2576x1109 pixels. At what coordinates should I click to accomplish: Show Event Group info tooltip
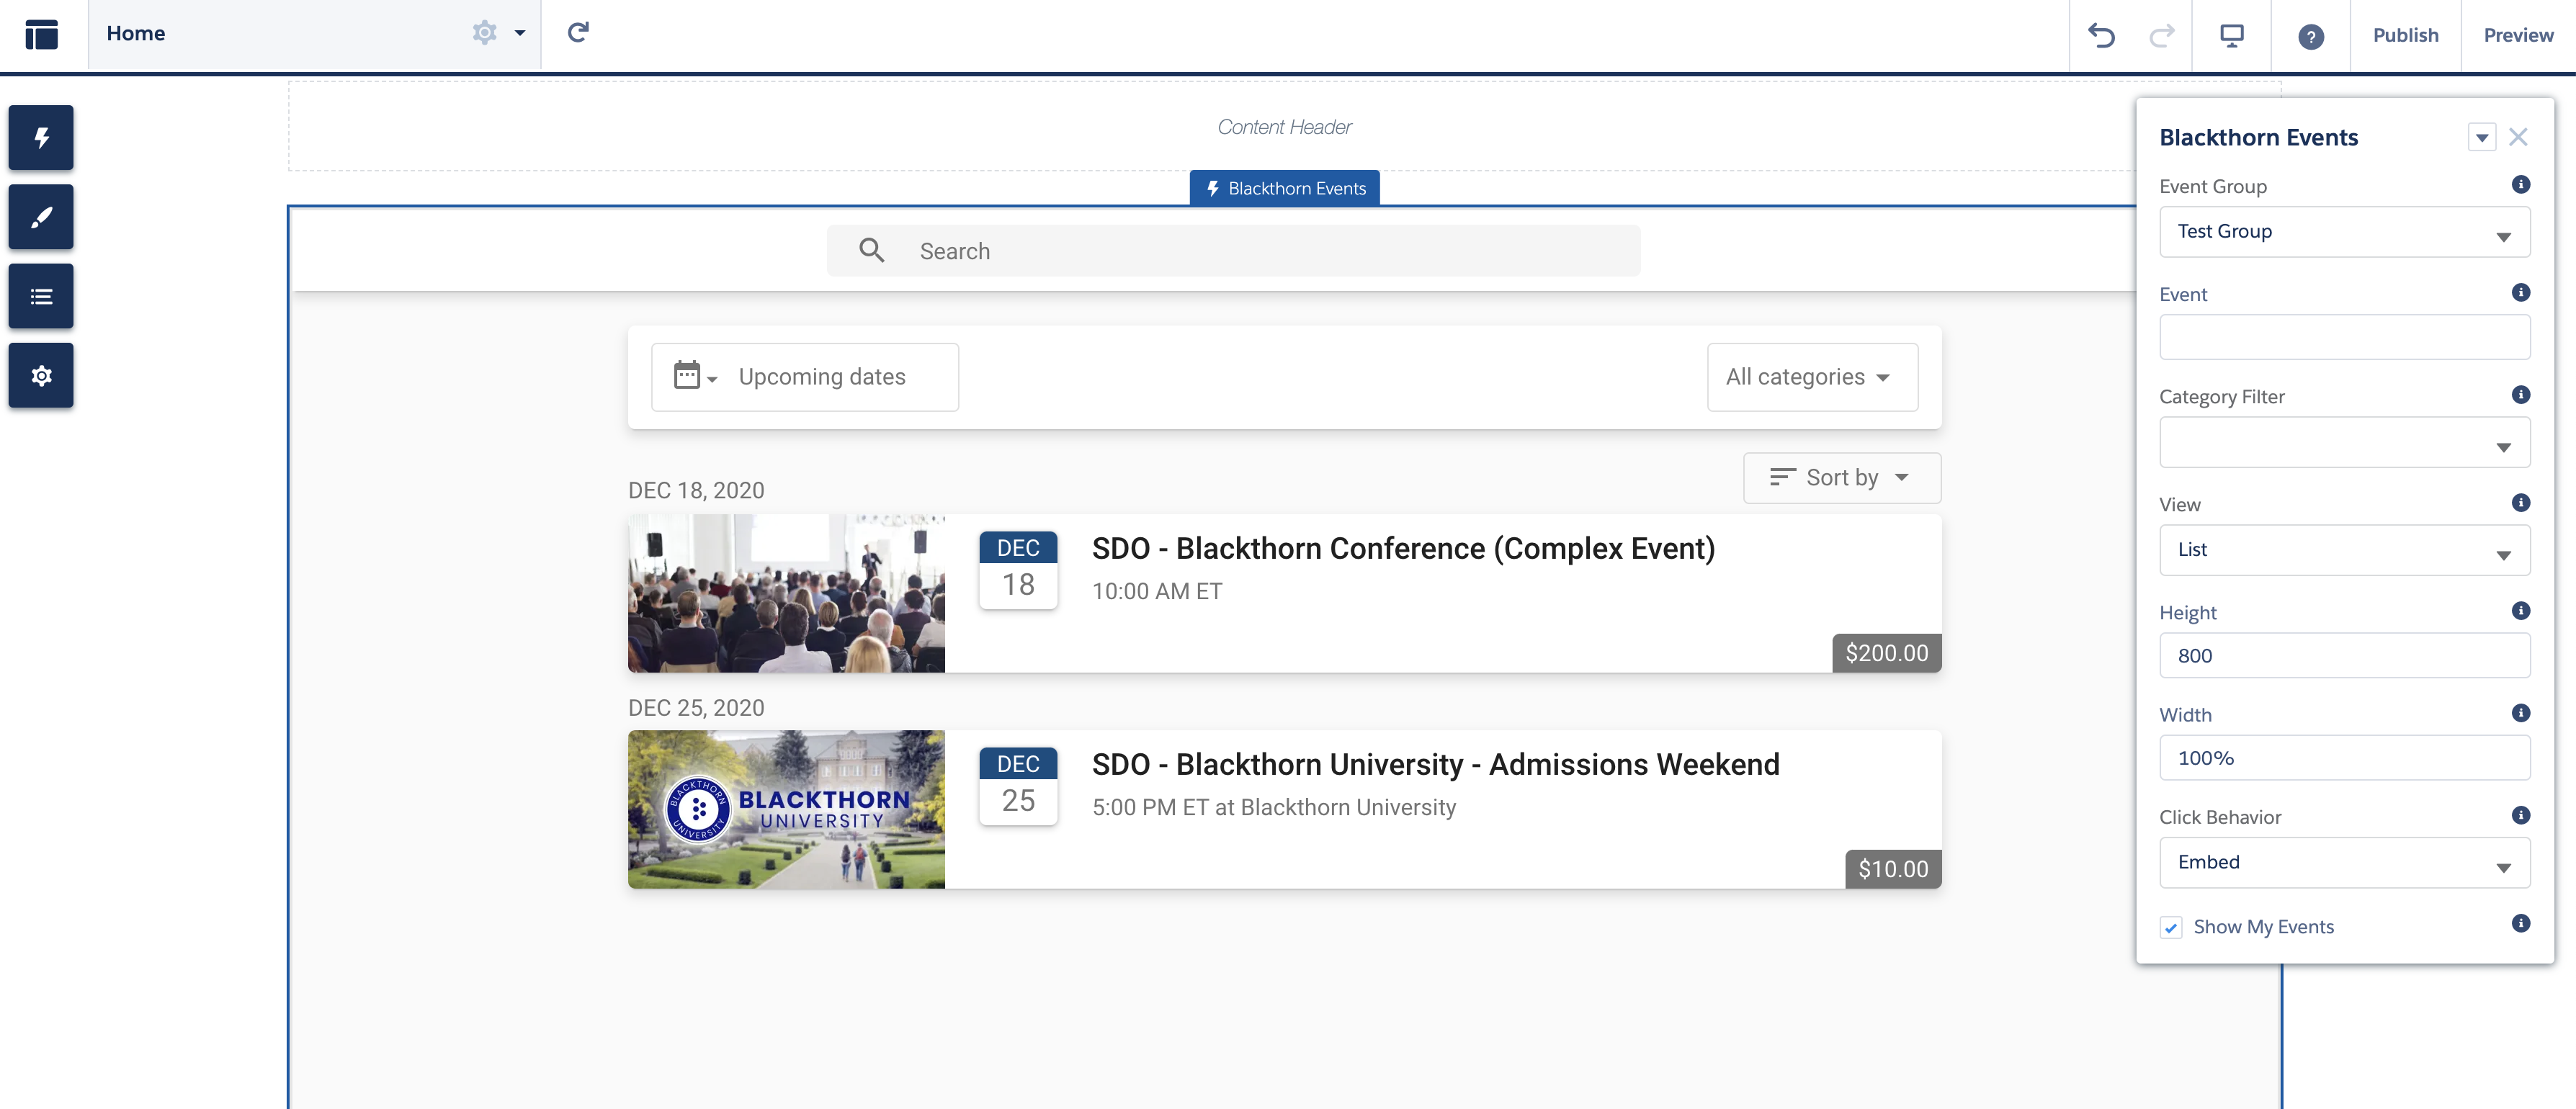tap(2520, 185)
